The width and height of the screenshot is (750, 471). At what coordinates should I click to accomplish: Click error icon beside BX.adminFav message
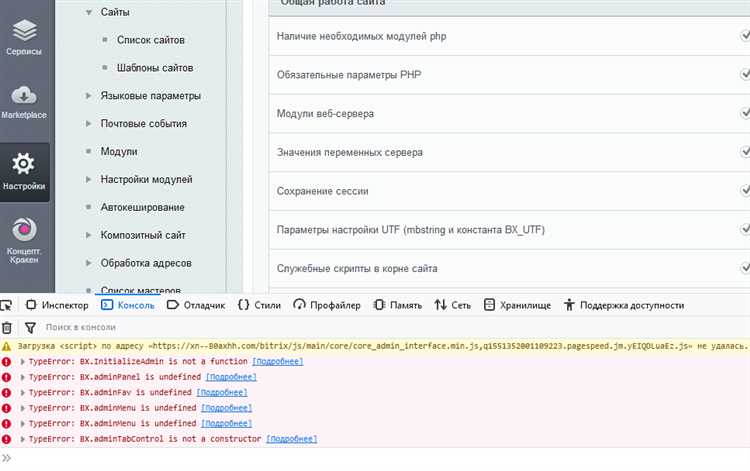click(6, 393)
